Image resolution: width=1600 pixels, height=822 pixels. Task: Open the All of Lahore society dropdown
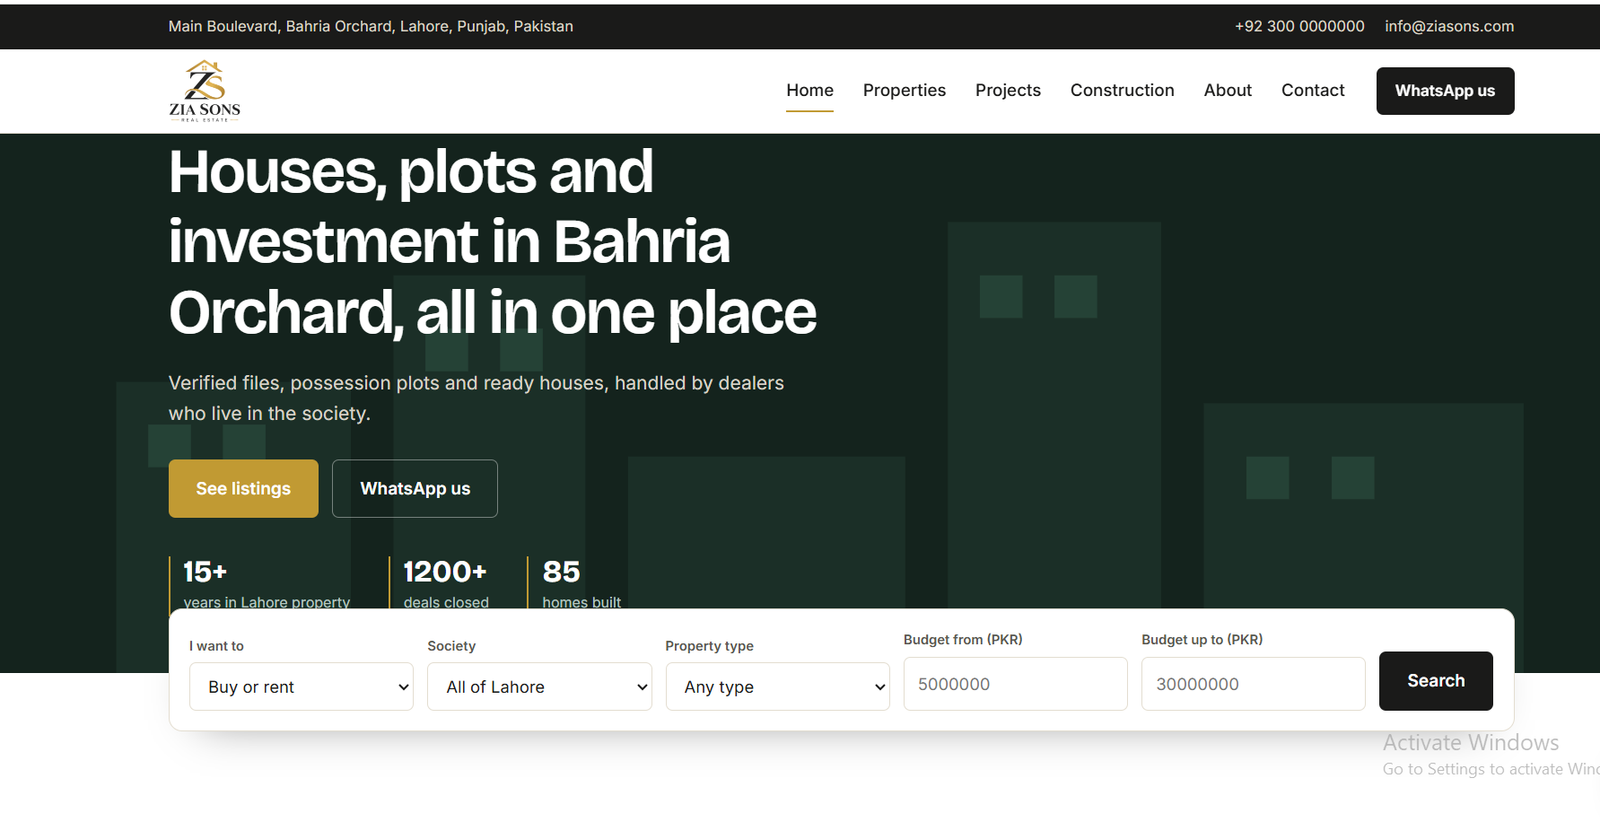point(539,687)
